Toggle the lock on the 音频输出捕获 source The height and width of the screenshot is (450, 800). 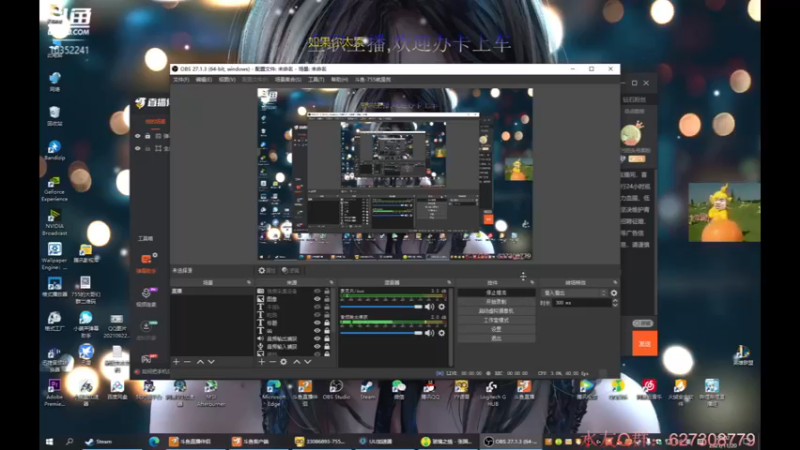327,339
